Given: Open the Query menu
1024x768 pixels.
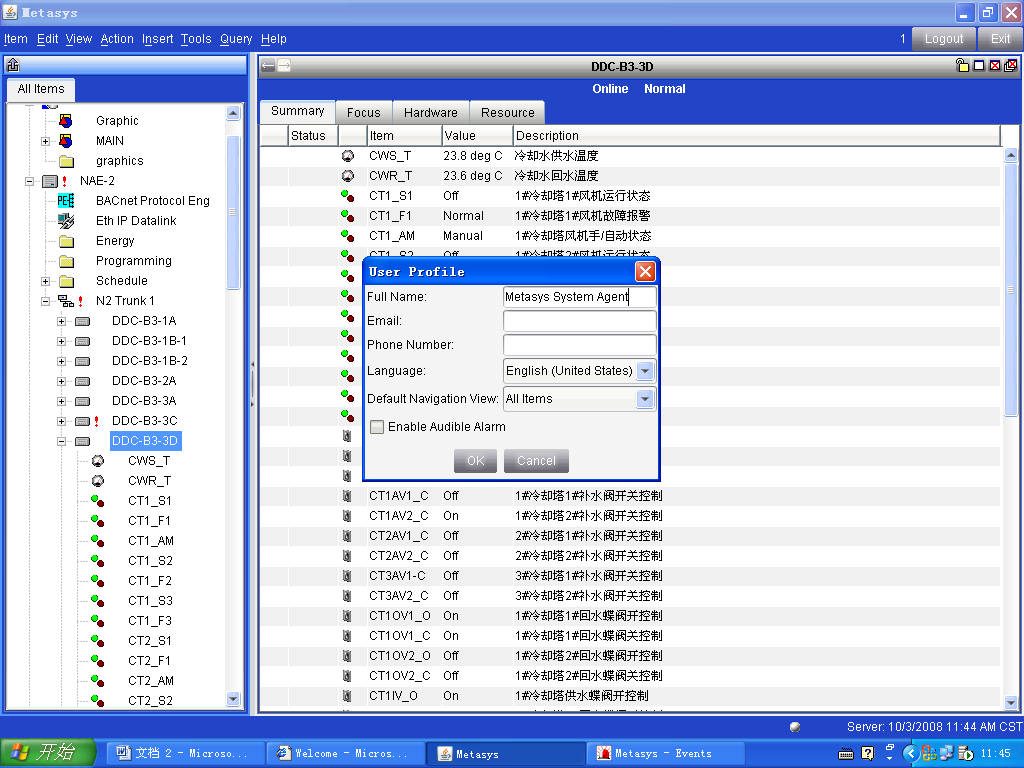Looking at the screenshot, I should (236, 39).
